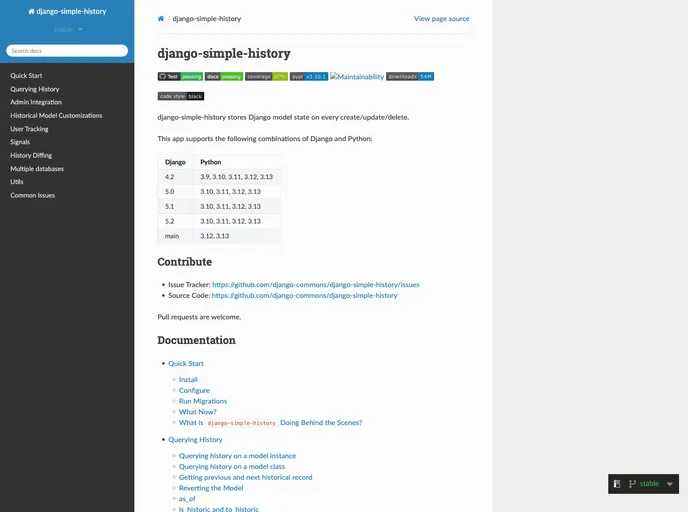Click the coverage badge
Screen dimensions: 688x512
[266, 76]
